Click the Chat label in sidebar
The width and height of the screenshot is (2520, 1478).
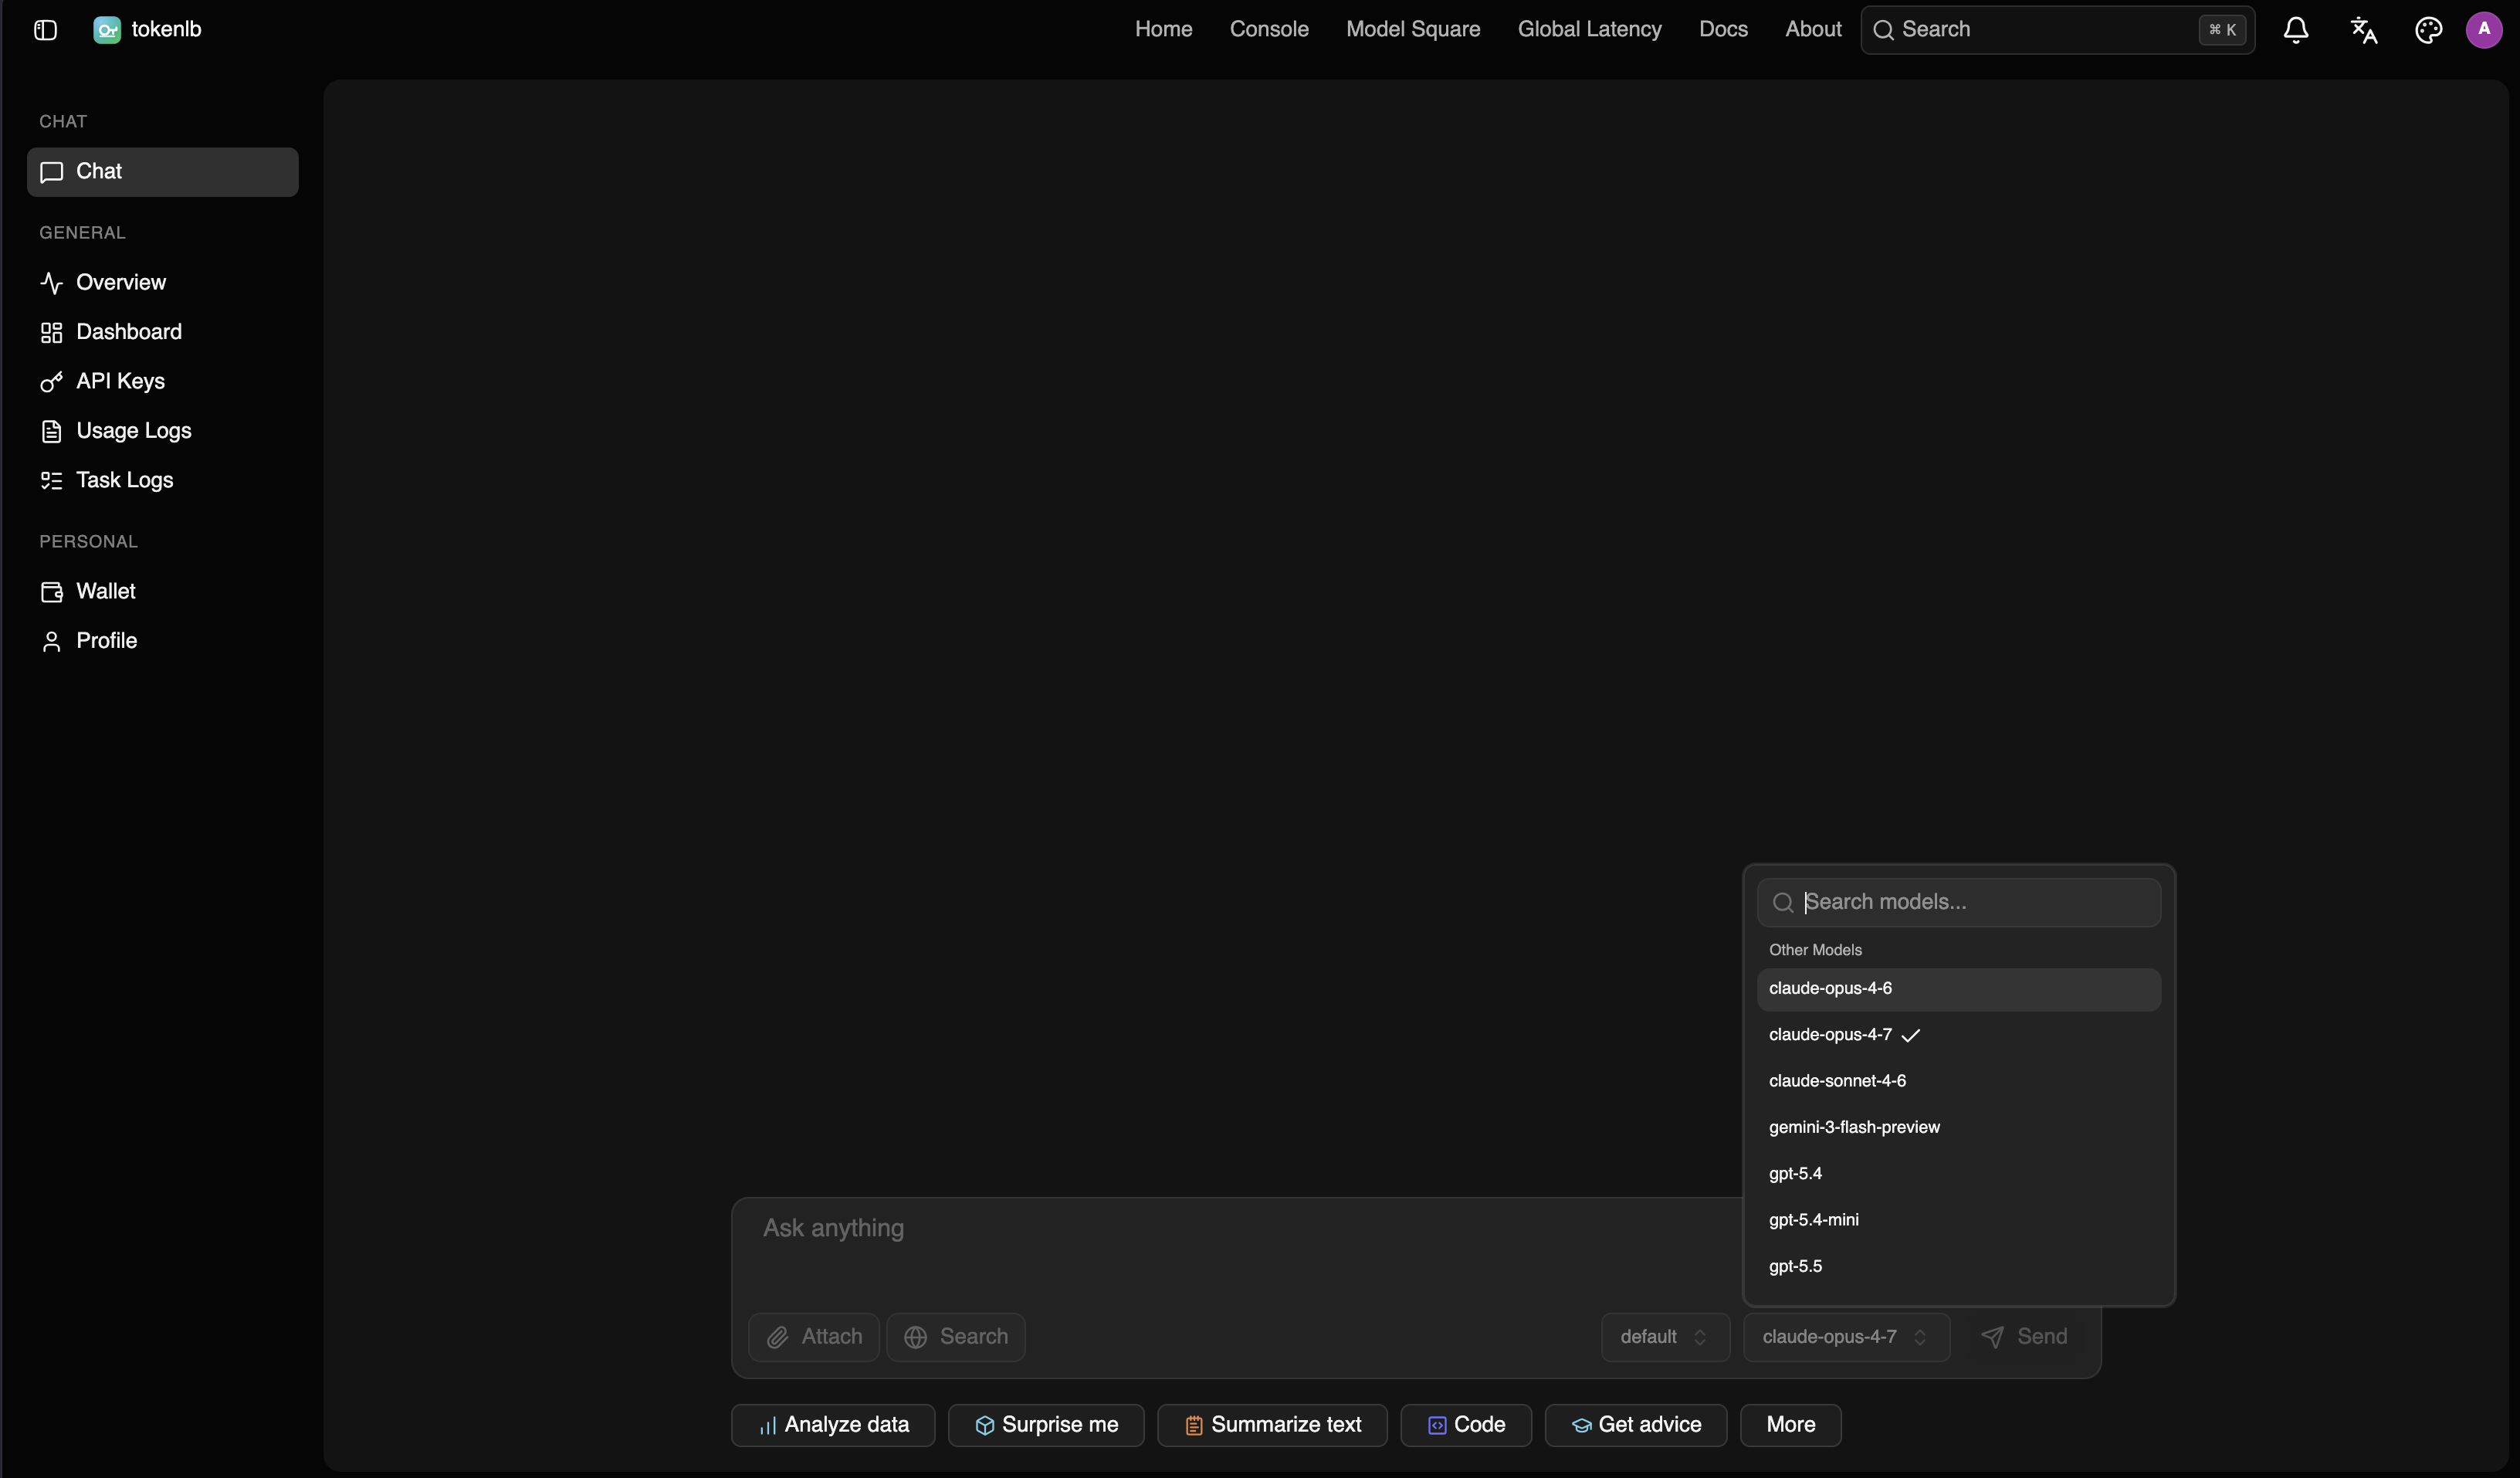99,172
